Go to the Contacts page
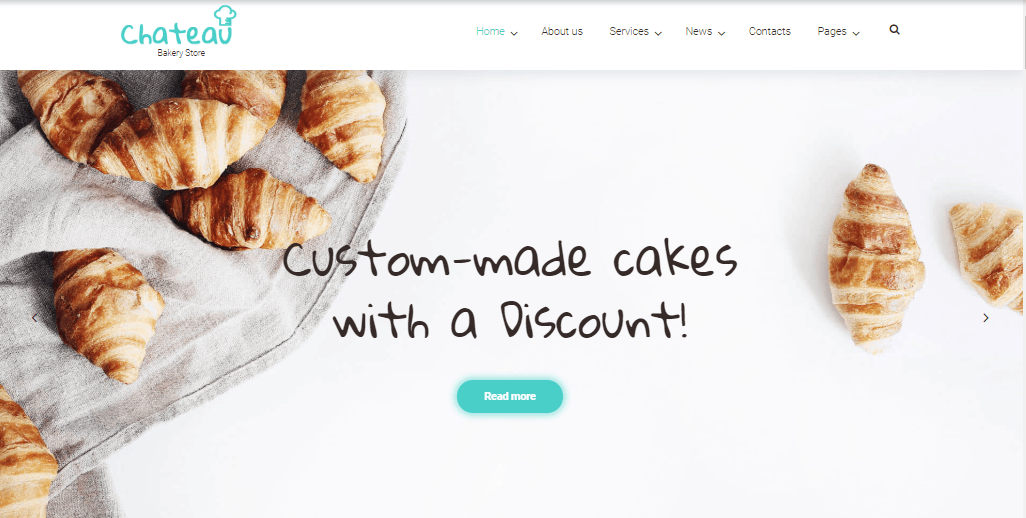Screen dimensions: 1026x518 tap(770, 31)
